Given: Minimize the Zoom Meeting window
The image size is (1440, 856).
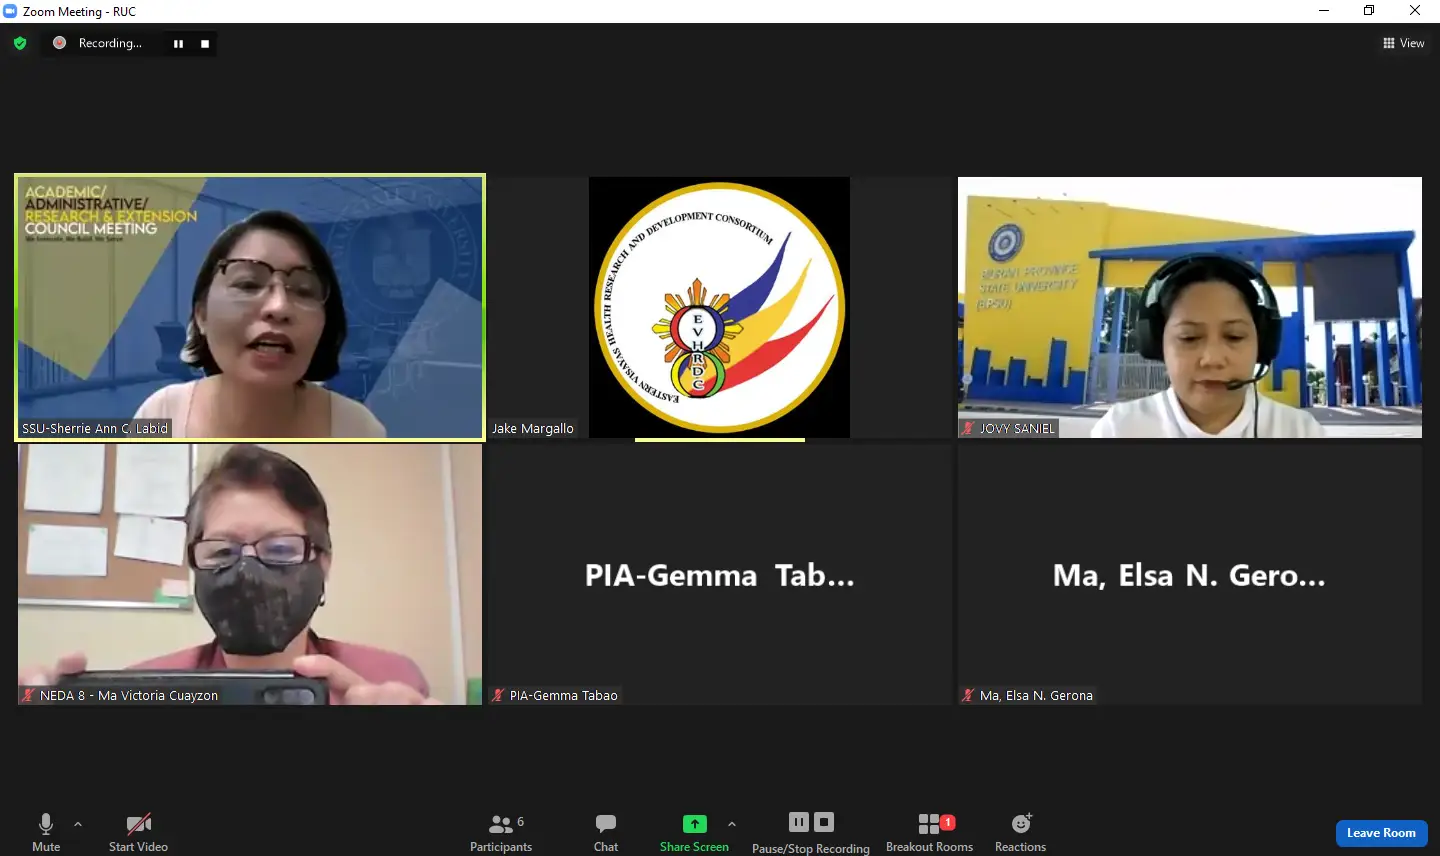Looking at the screenshot, I should [1324, 11].
